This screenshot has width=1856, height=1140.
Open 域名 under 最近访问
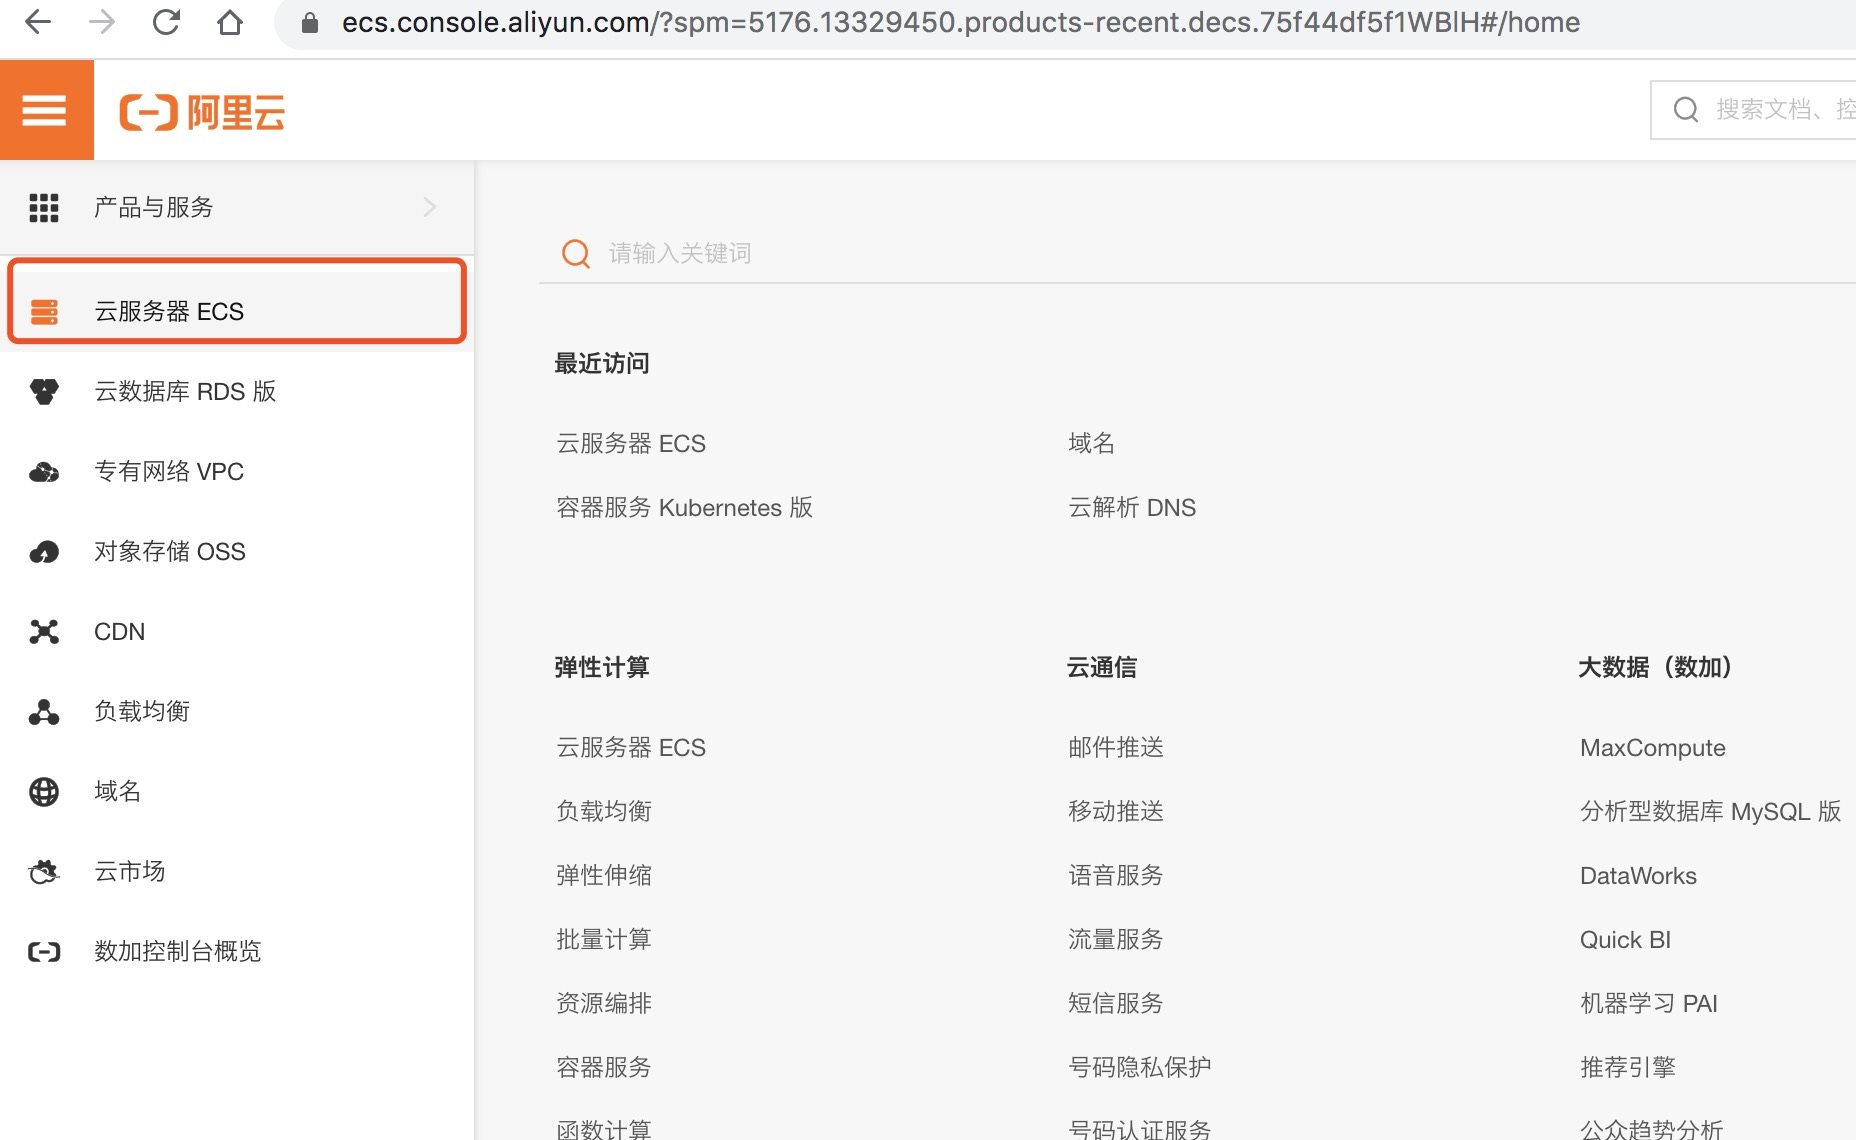(1091, 444)
